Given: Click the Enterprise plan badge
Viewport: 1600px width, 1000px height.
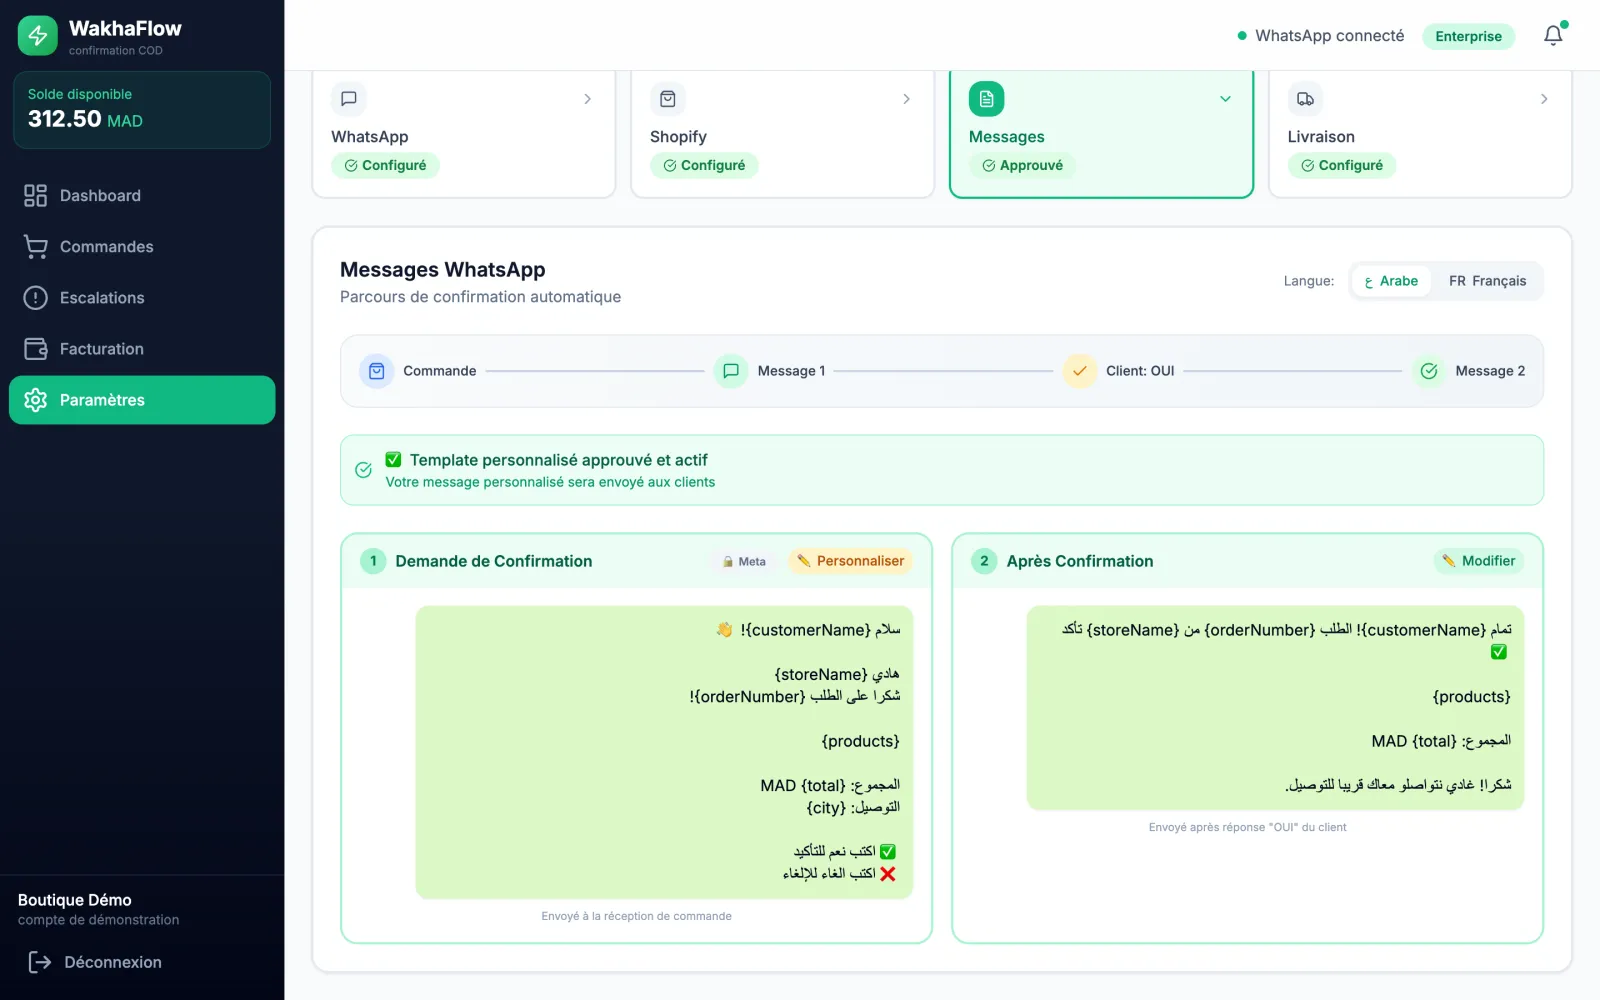Looking at the screenshot, I should 1468,36.
